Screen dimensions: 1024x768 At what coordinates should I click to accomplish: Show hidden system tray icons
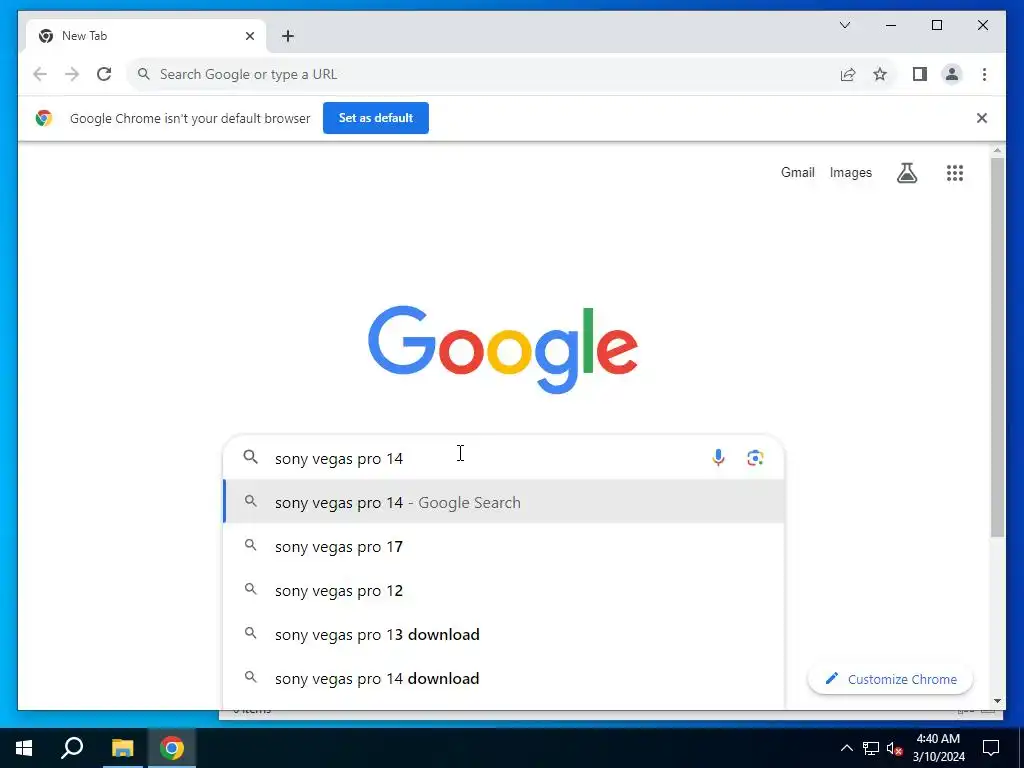pos(846,748)
